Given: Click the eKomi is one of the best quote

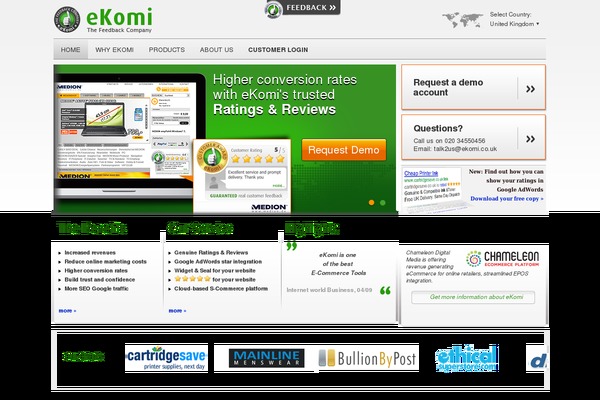Looking at the screenshot, I should click(338, 264).
